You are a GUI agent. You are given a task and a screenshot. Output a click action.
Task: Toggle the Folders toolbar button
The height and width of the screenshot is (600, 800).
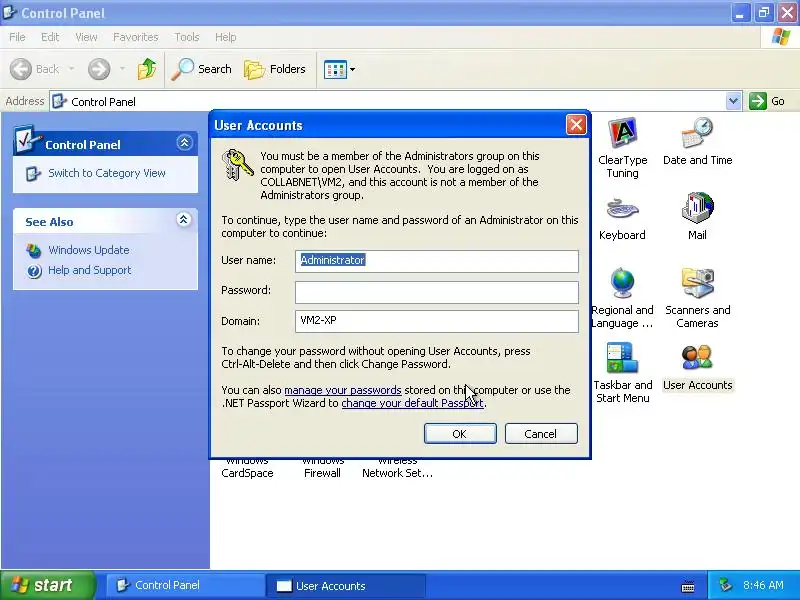click(x=275, y=69)
